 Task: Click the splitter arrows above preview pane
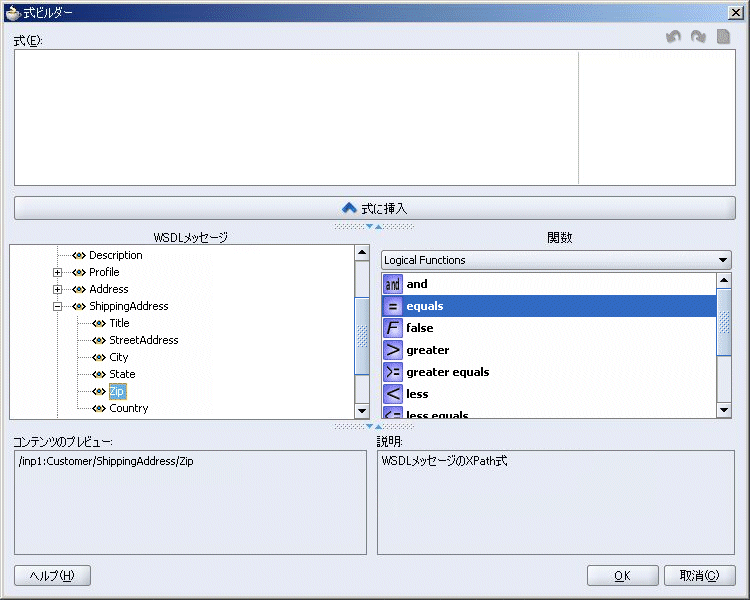374,426
